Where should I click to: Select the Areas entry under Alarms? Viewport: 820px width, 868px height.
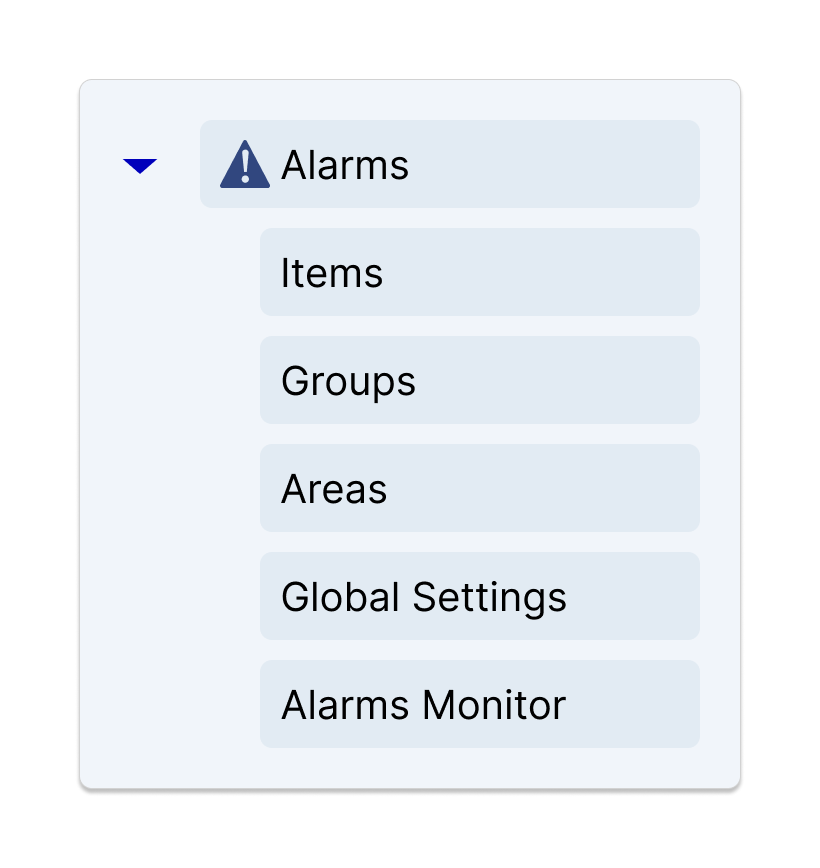coord(480,488)
